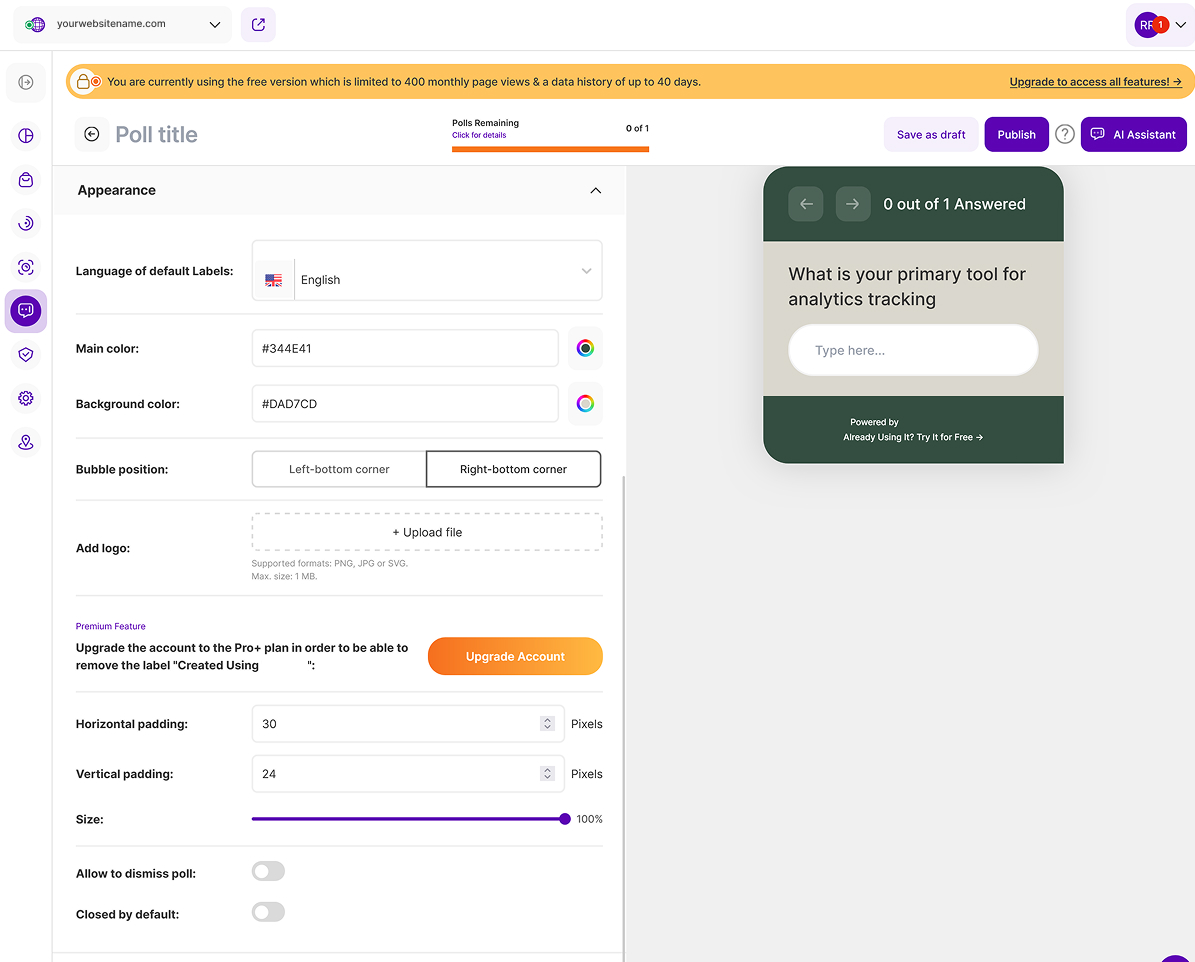Click the Poll title heading field
The width and height of the screenshot is (1195, 962).
[156, 134]
